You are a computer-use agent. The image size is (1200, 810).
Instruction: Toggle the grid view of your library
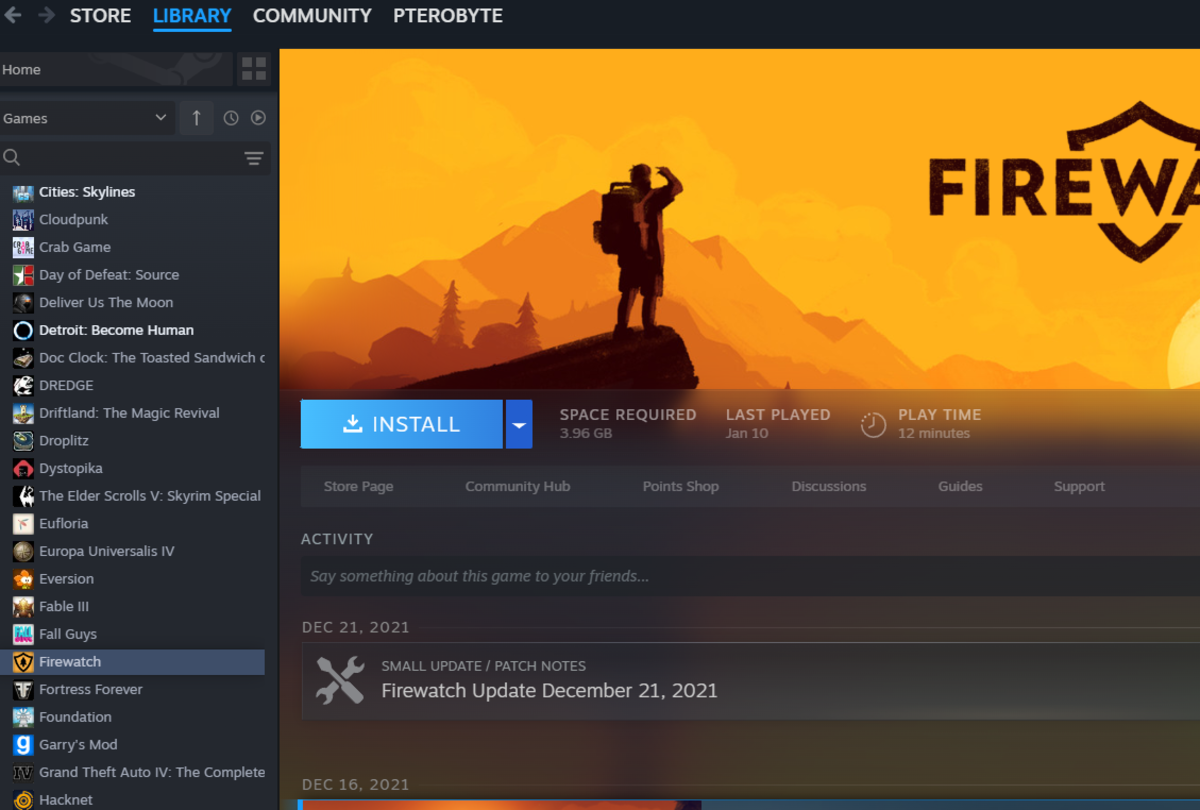[x=253, y=69]
